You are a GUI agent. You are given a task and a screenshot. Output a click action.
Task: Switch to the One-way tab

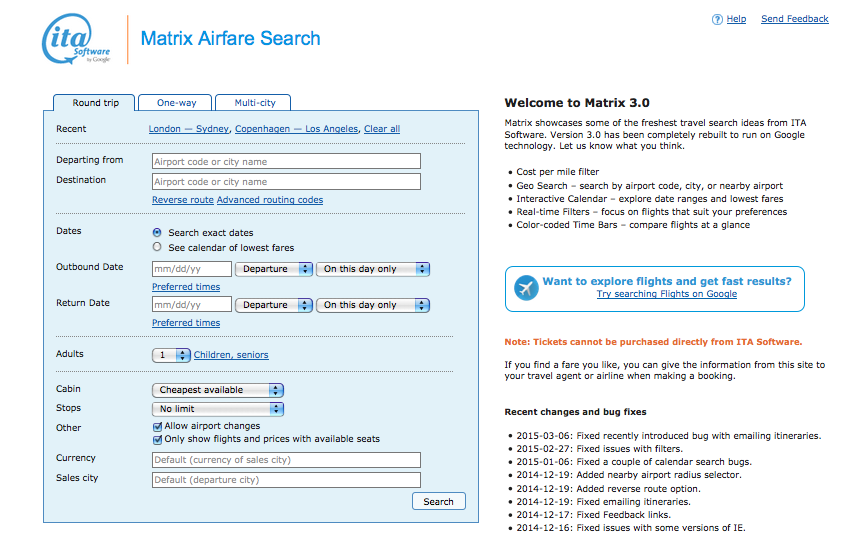tap(177, 103)
